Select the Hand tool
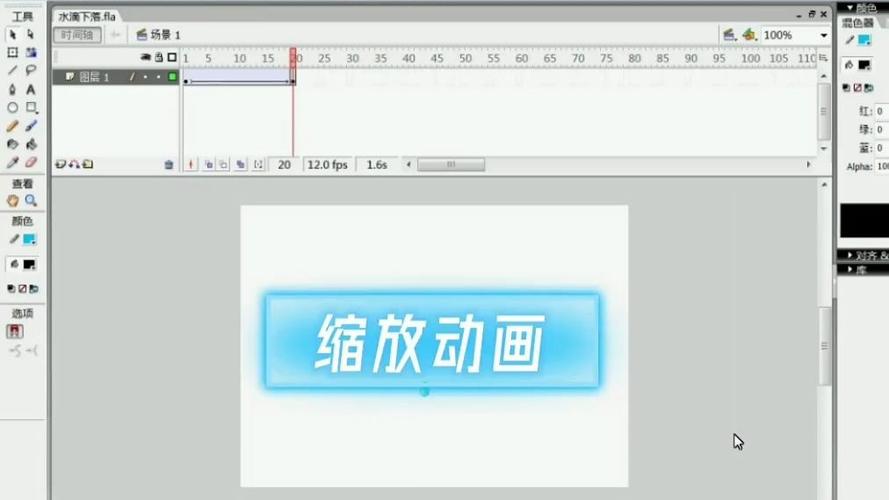889x500 pixels. coord(12,201)
